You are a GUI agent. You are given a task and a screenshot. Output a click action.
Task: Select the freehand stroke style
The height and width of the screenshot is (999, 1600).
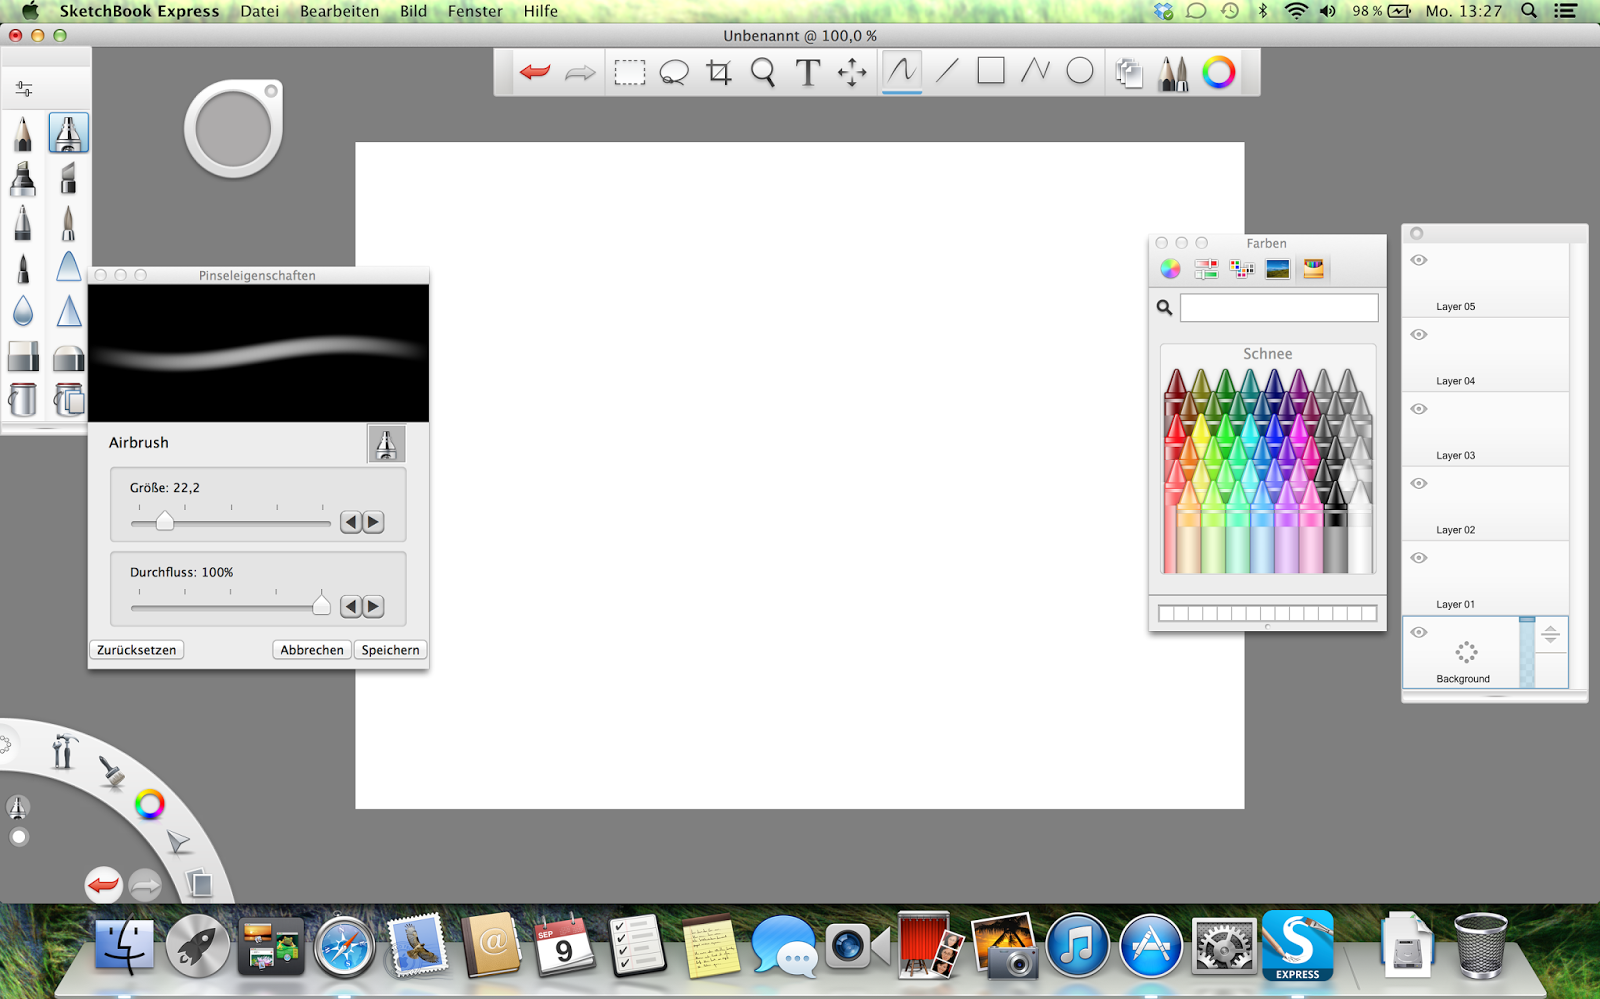902,71
